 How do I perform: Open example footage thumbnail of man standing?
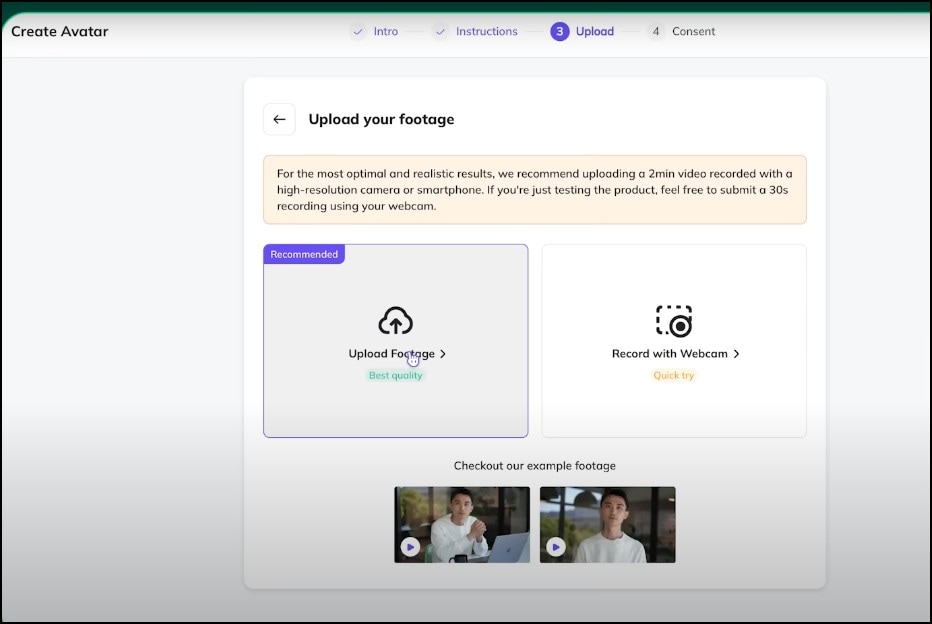pos(607,525)
